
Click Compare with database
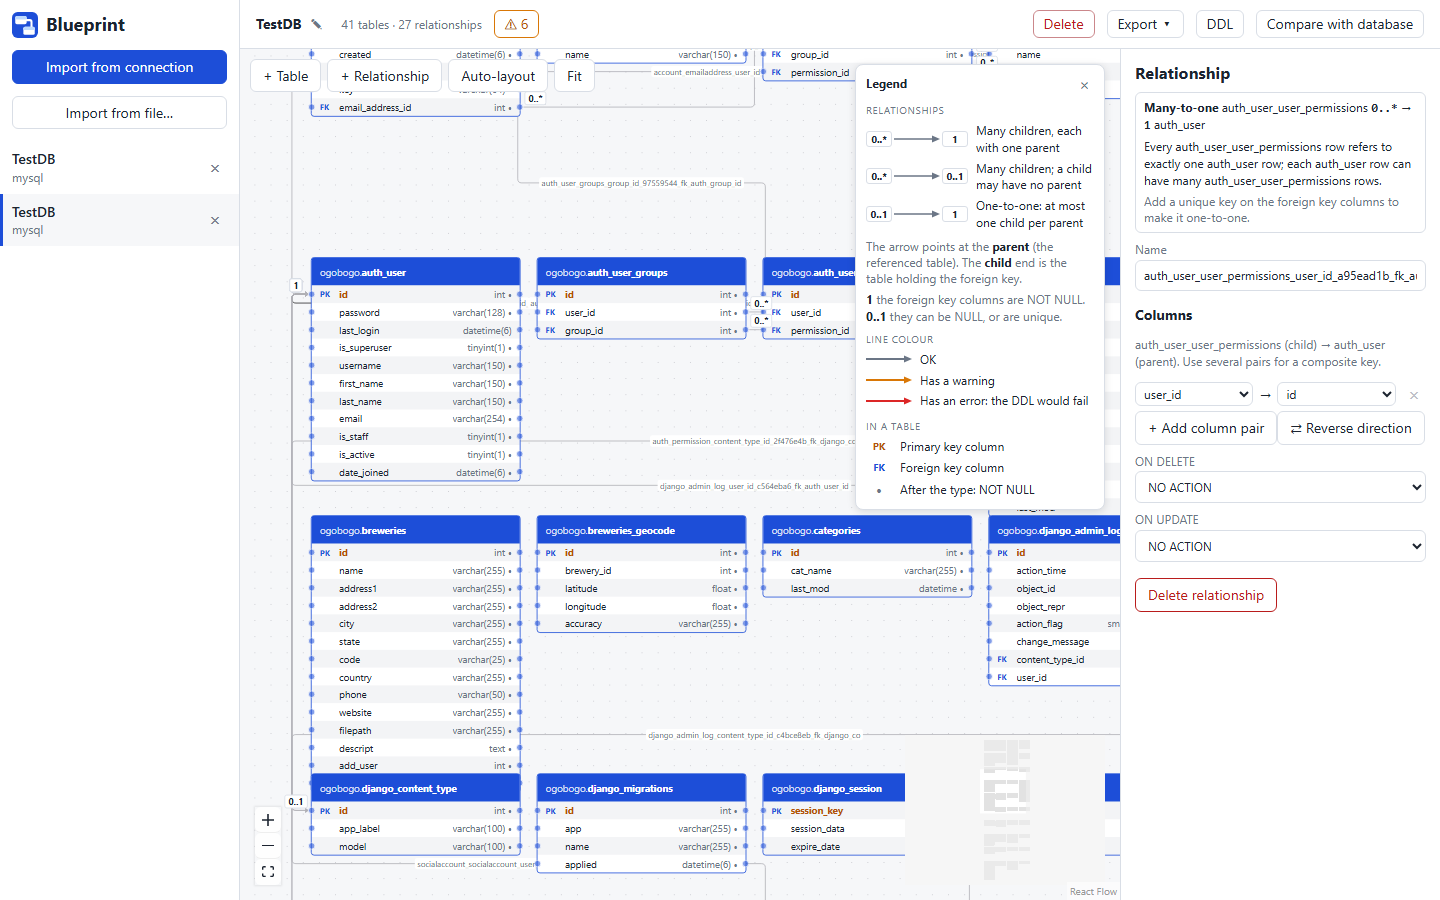pyautogui.click(x=1340, y=24)
